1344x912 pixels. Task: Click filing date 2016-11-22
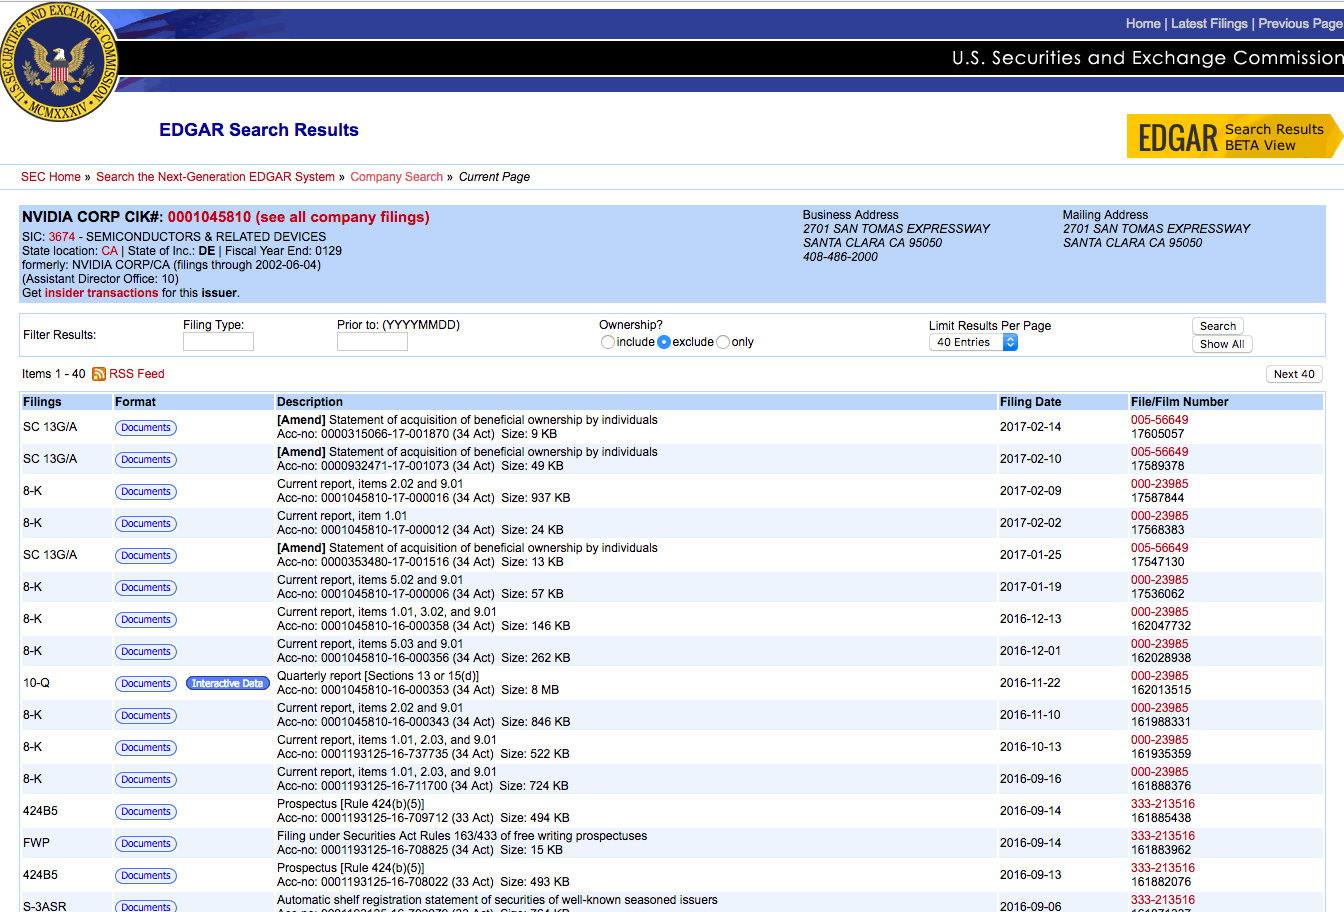(x=1030, y=683)
